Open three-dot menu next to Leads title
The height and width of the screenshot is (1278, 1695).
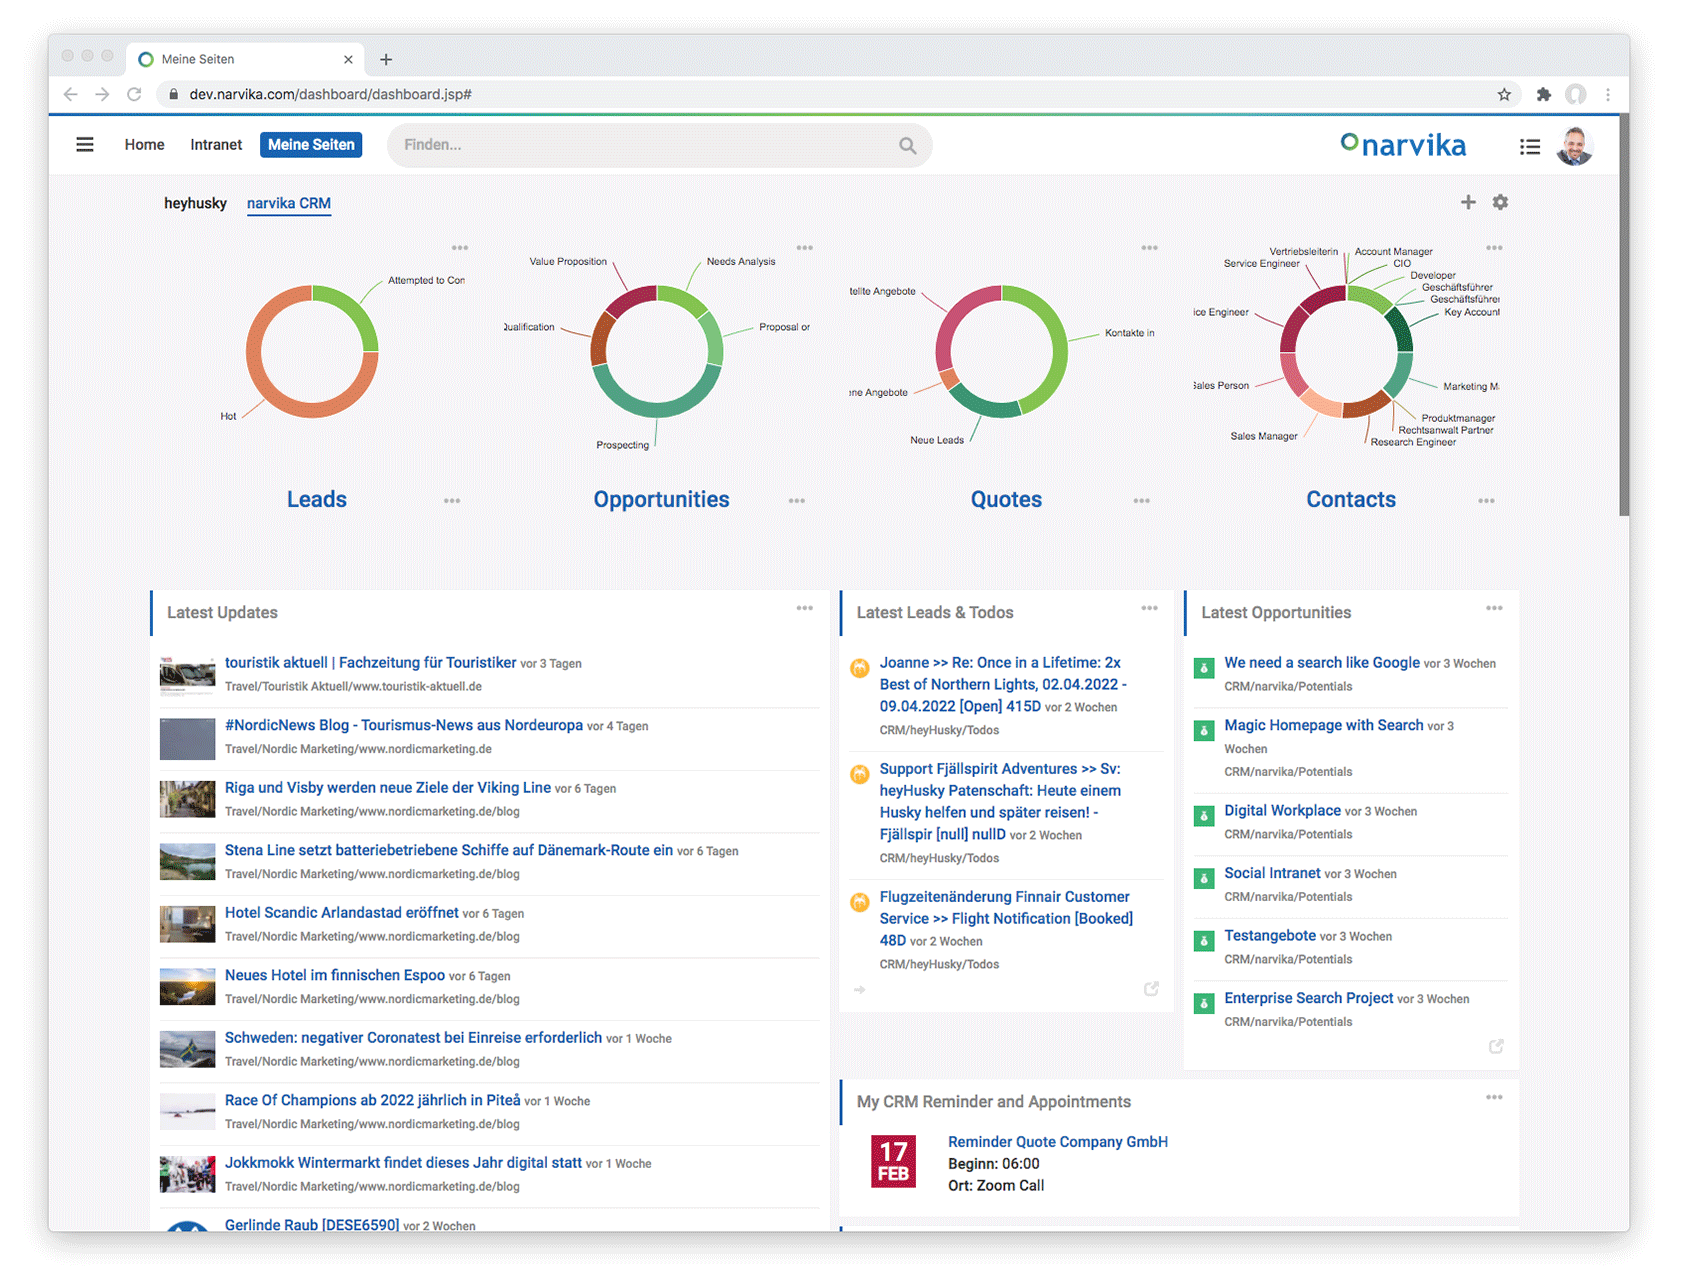point(452,501)
